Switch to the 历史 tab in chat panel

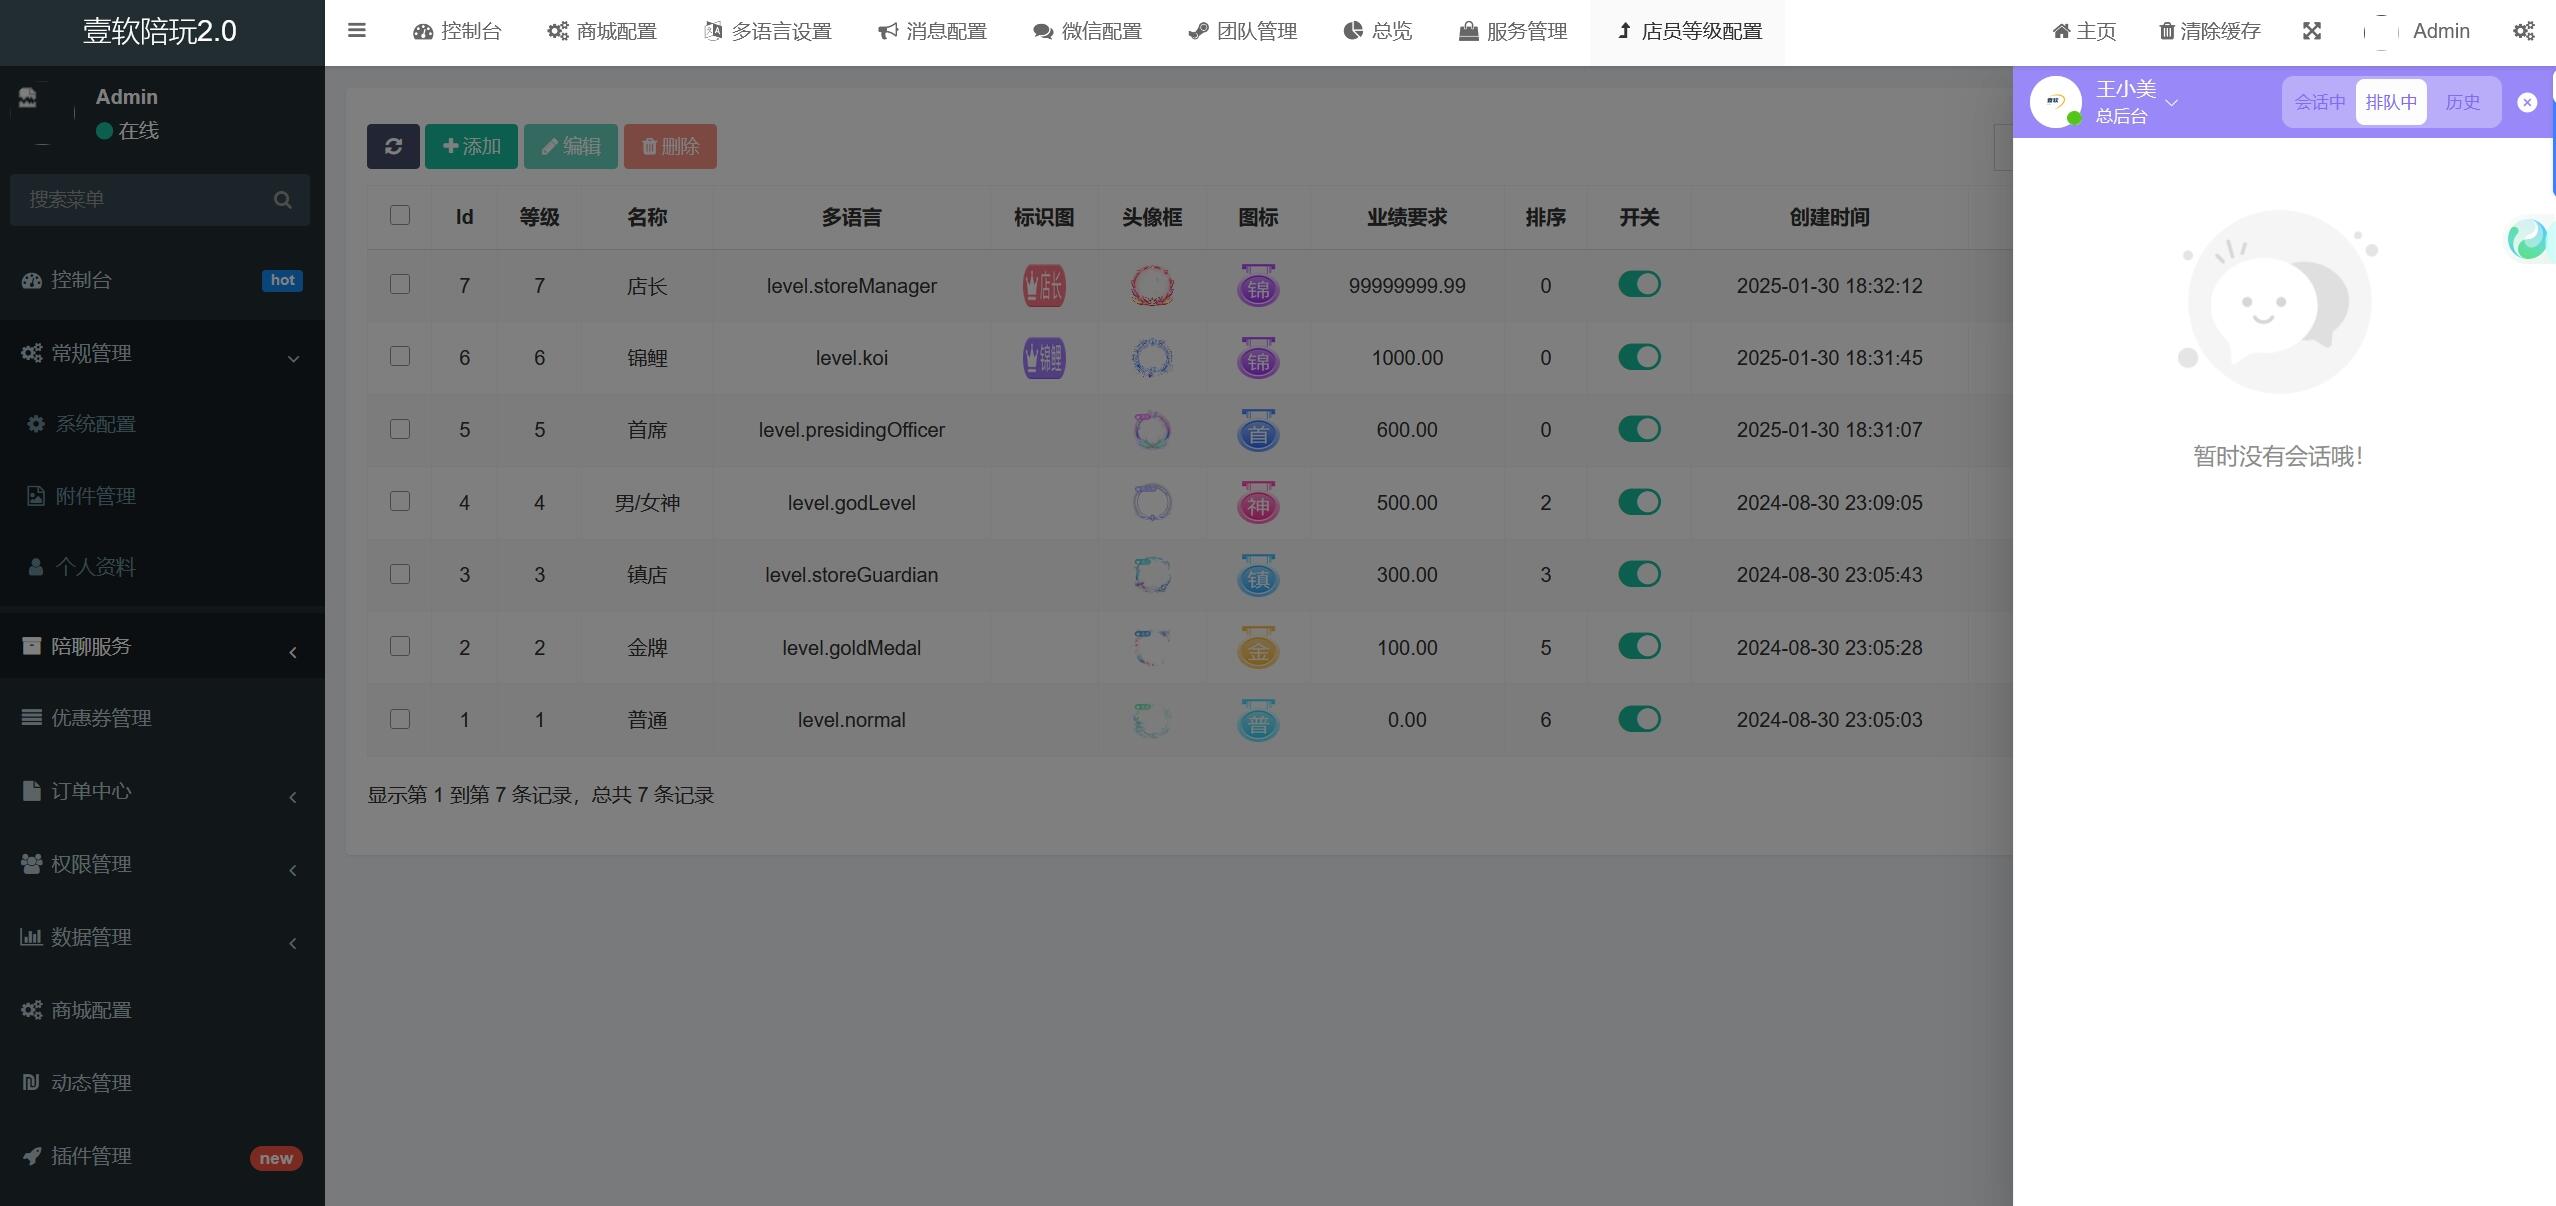click(x=2464, y=101)
